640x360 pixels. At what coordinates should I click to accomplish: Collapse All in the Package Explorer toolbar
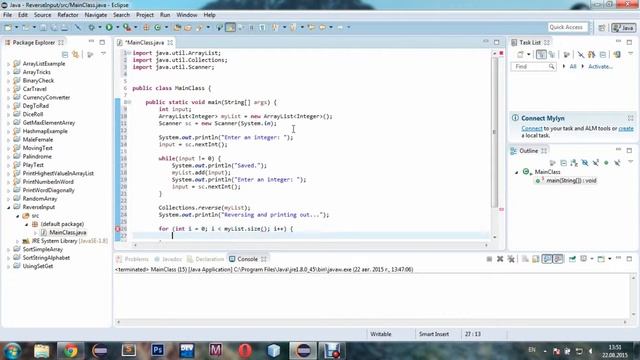click(x=65, y=54)
